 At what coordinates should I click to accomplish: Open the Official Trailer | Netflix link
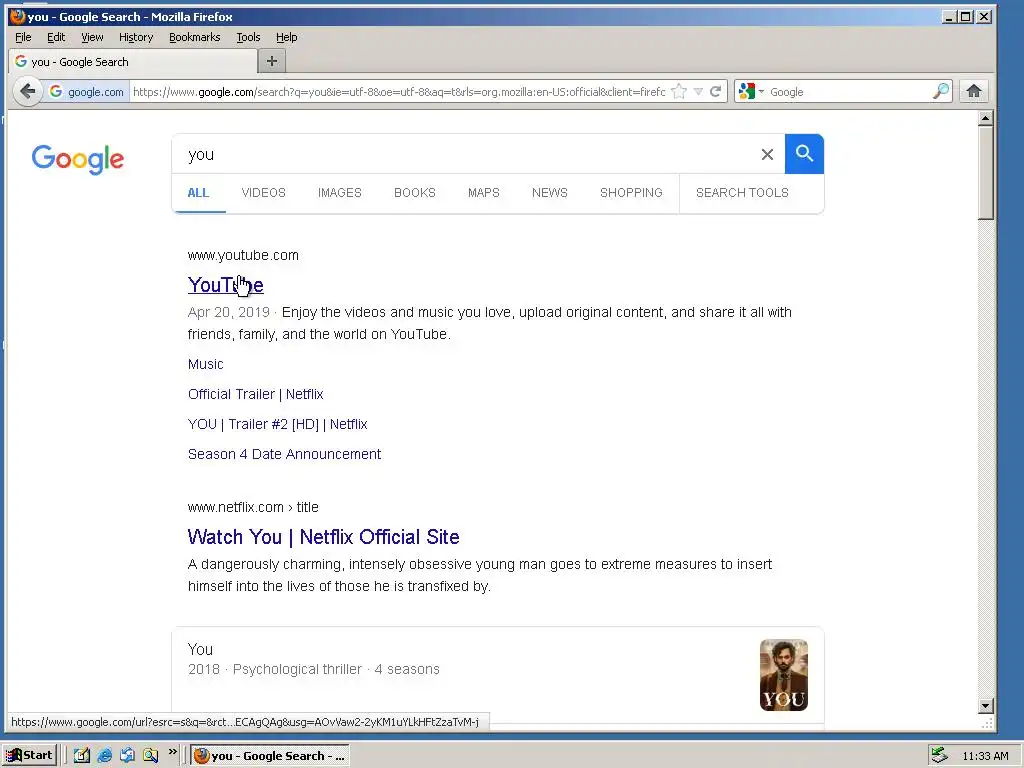255,394
